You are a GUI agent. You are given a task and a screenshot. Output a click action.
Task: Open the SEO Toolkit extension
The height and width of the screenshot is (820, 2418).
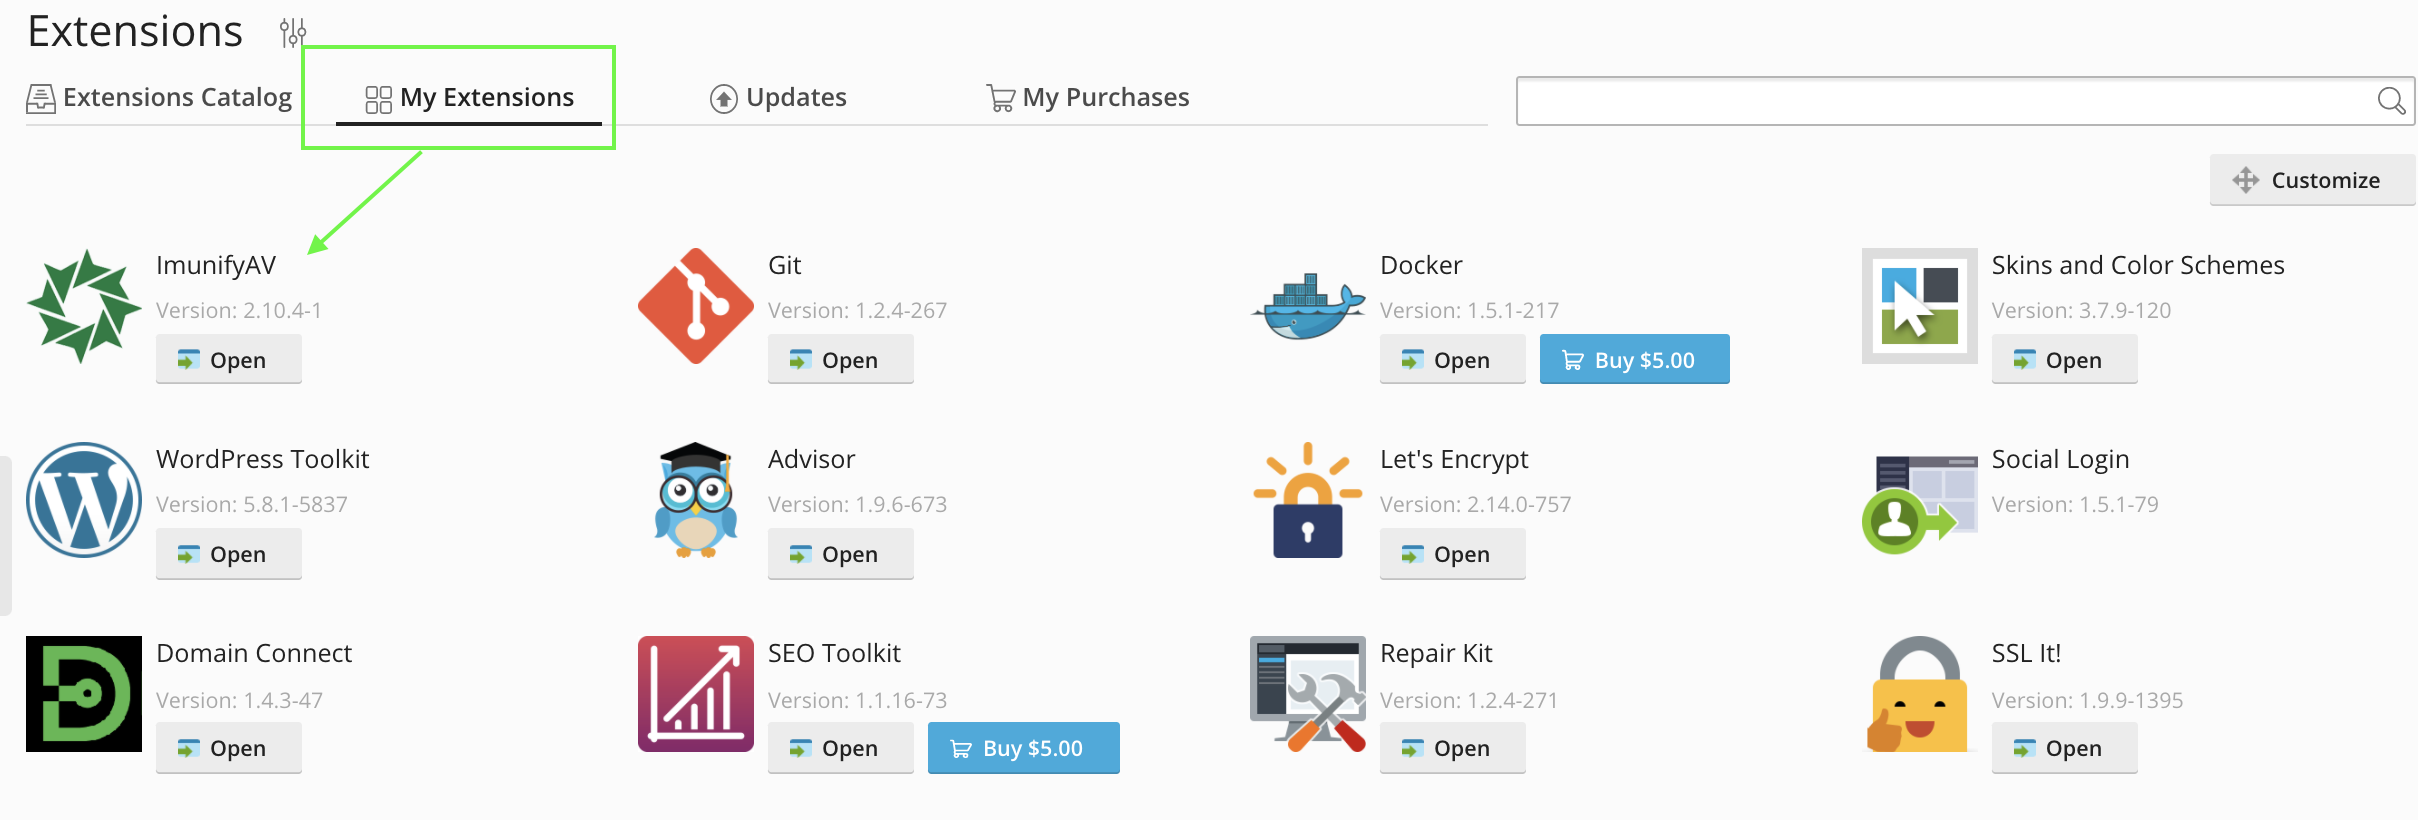coord(841,747)
